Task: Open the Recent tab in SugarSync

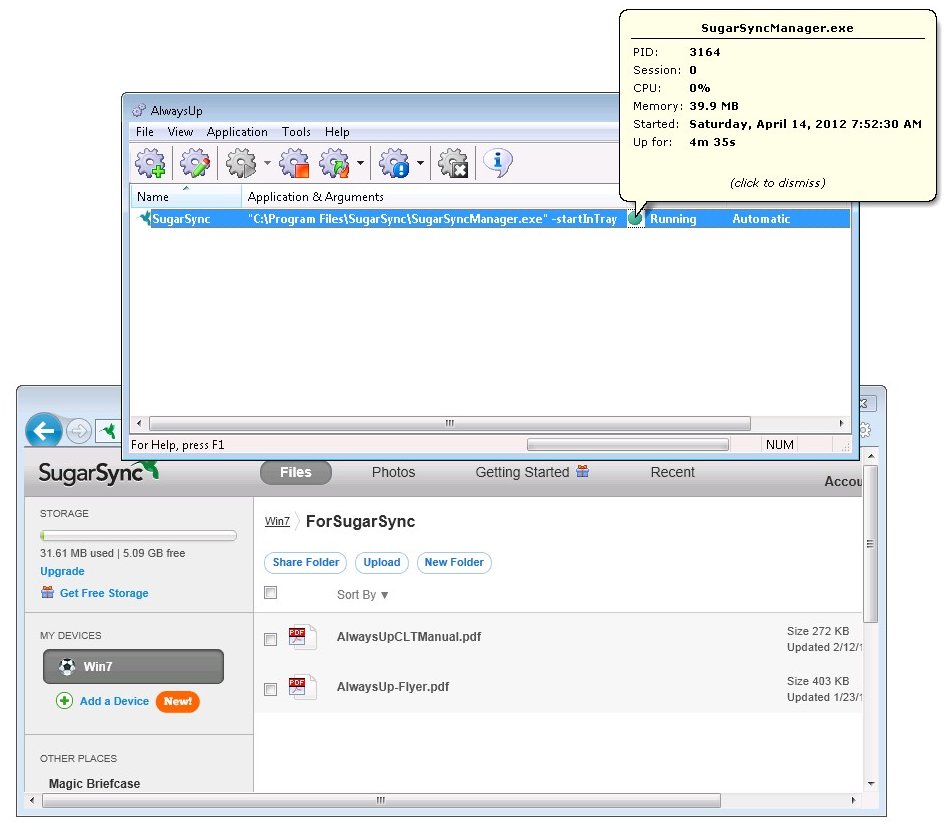Action: click(x=672, y=472)
